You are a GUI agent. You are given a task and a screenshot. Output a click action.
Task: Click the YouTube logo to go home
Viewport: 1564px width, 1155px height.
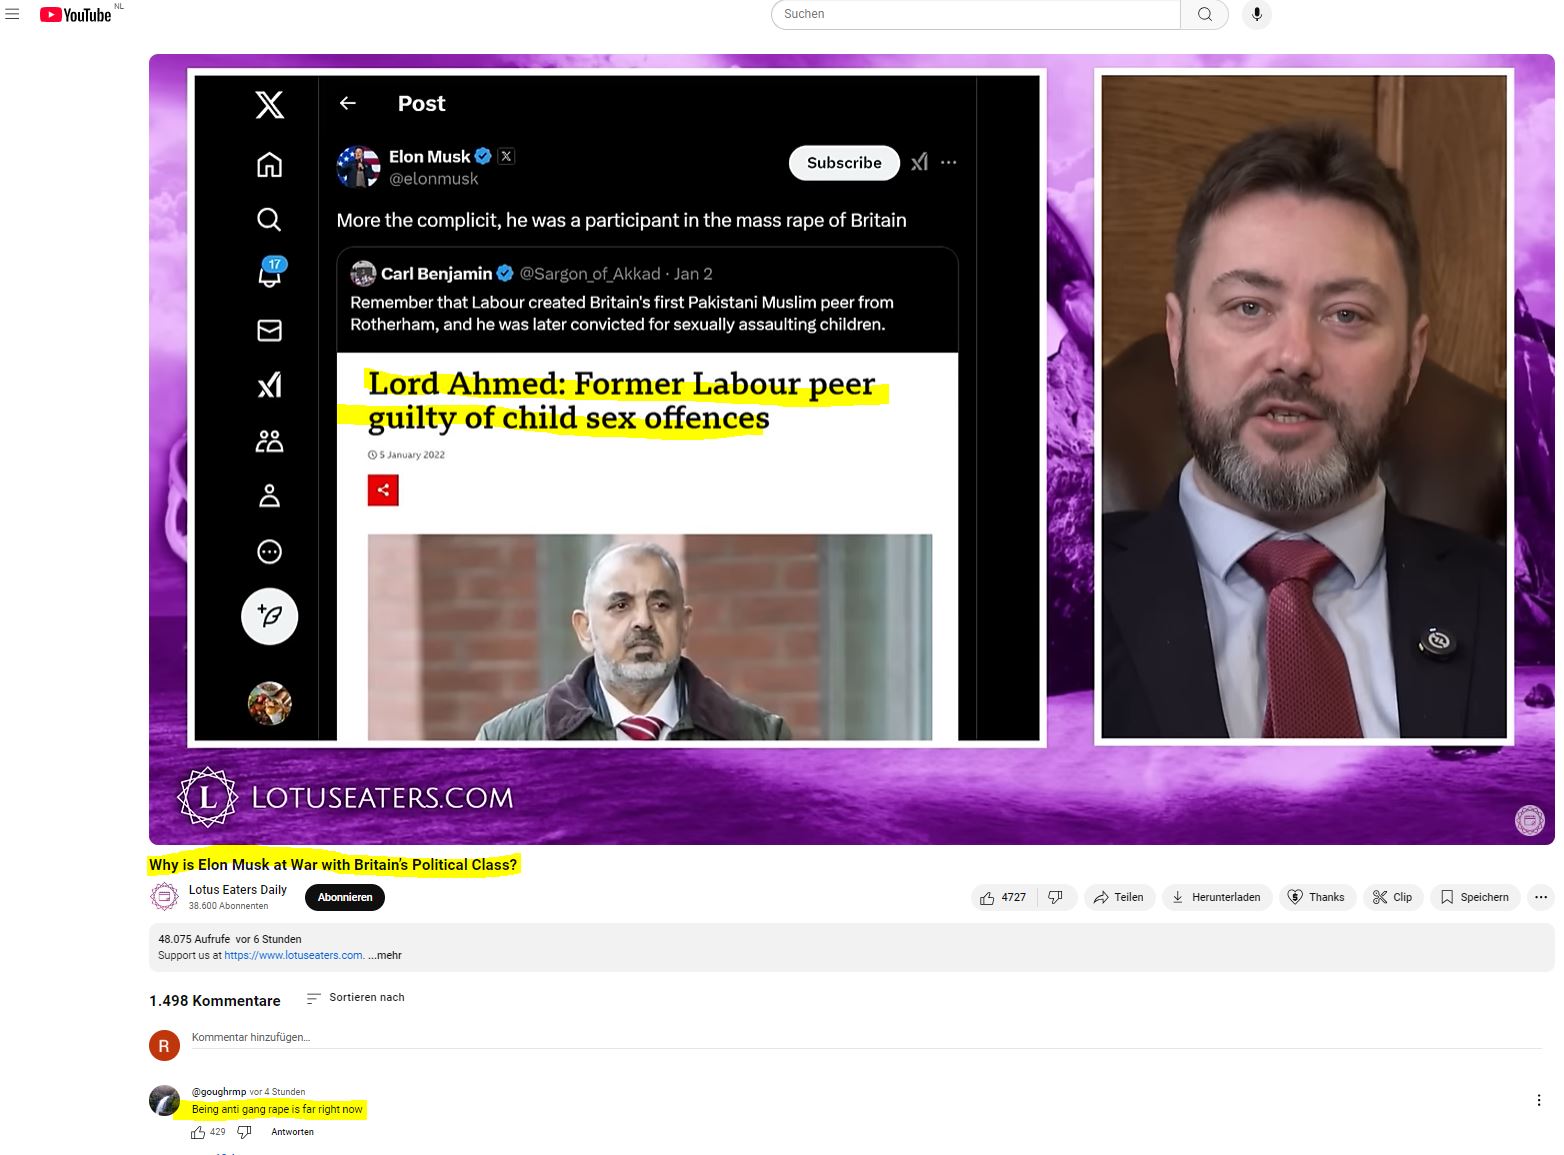tap(76, 15)
